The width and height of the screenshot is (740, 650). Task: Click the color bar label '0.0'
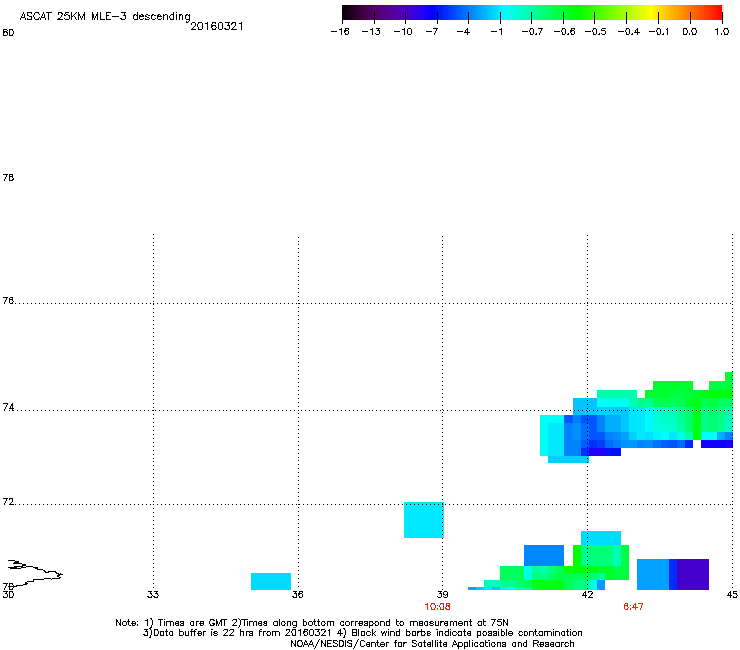pos(690,32)
